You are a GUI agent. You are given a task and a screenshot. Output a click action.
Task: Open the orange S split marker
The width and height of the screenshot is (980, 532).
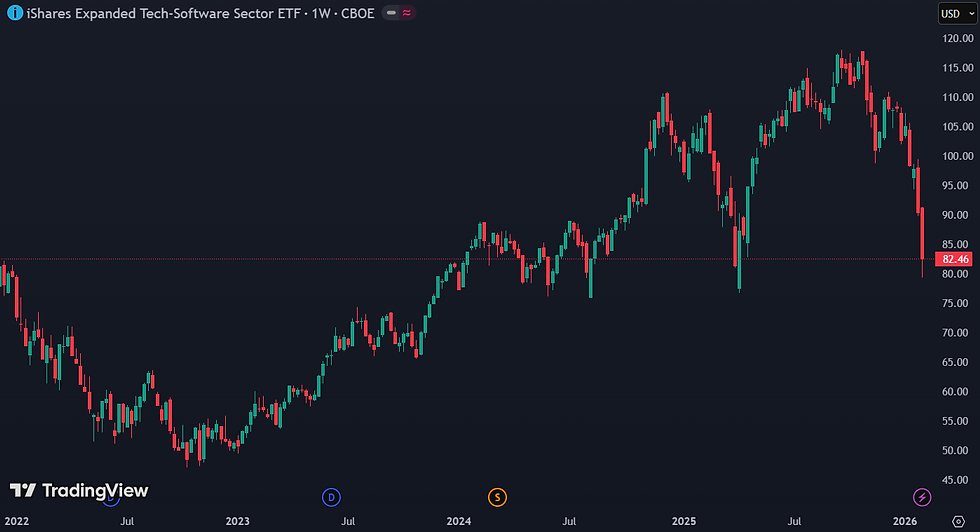point(498,498)
